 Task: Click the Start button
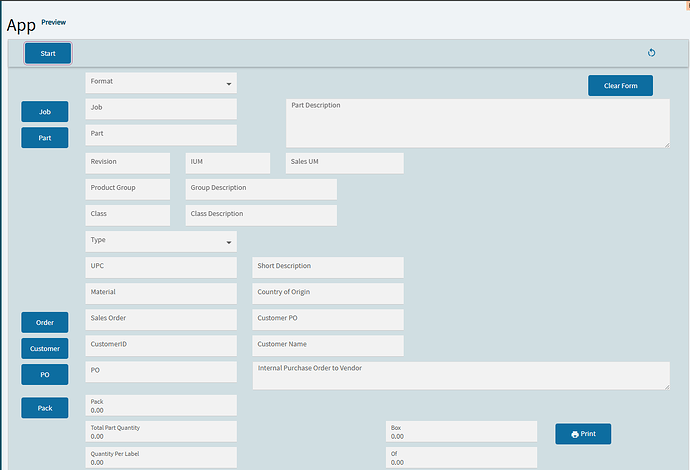48,53
